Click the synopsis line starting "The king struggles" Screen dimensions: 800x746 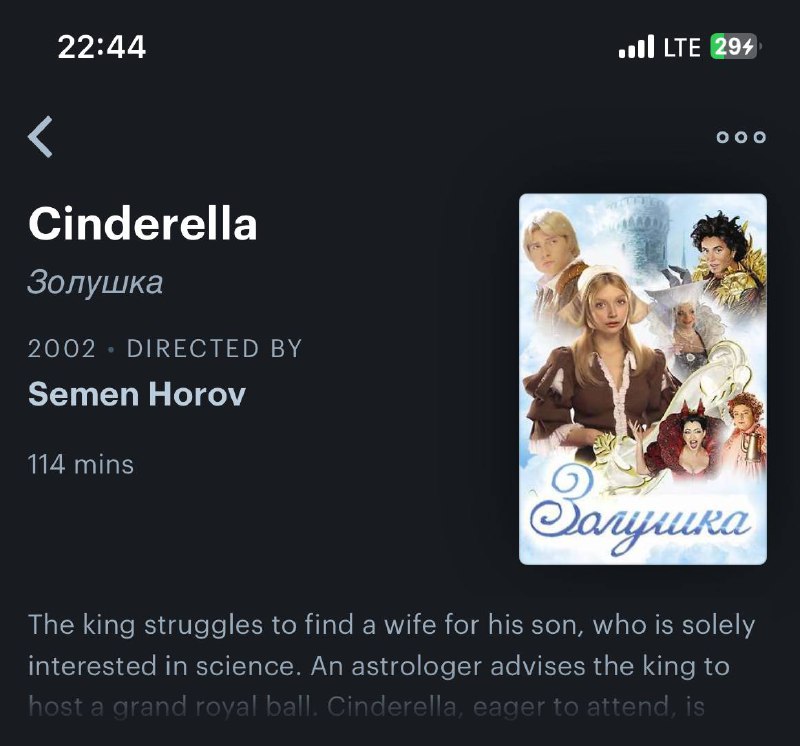click(391, 625)
